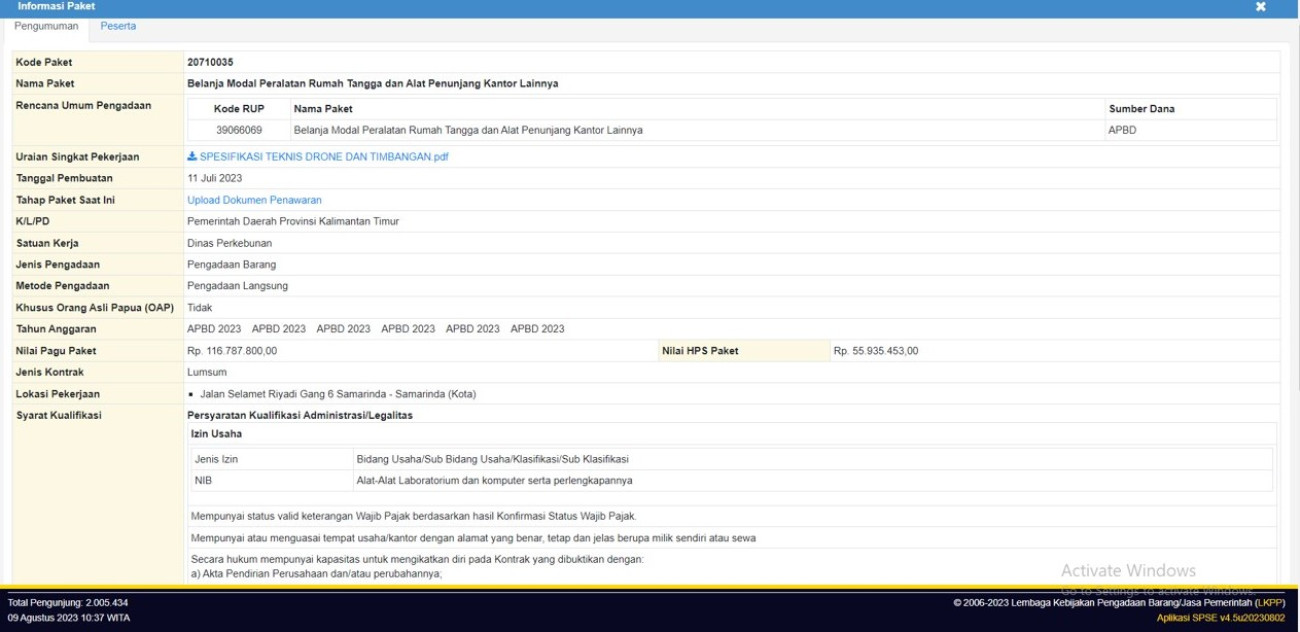Open the LKPP link in footer

click(x=1269, y=602)
